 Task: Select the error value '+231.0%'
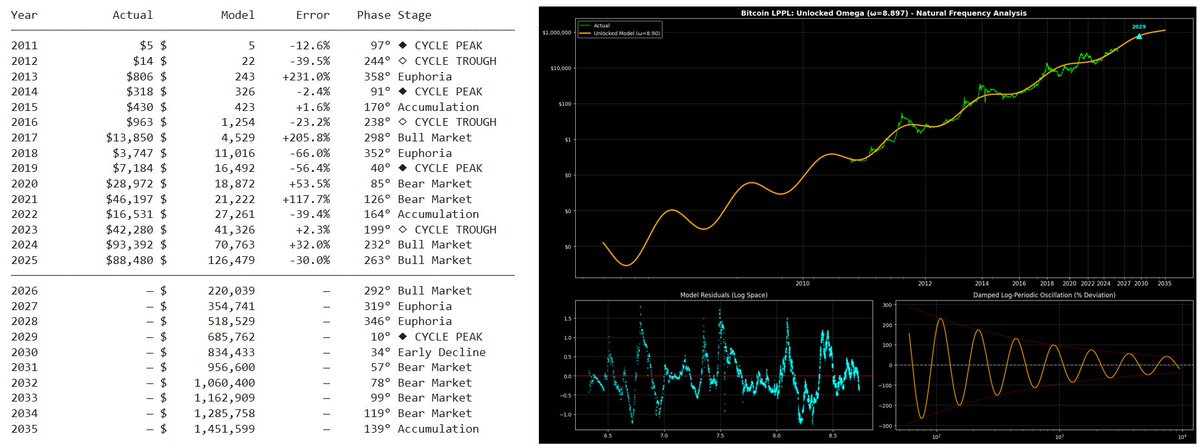click(x=307, y=76)
